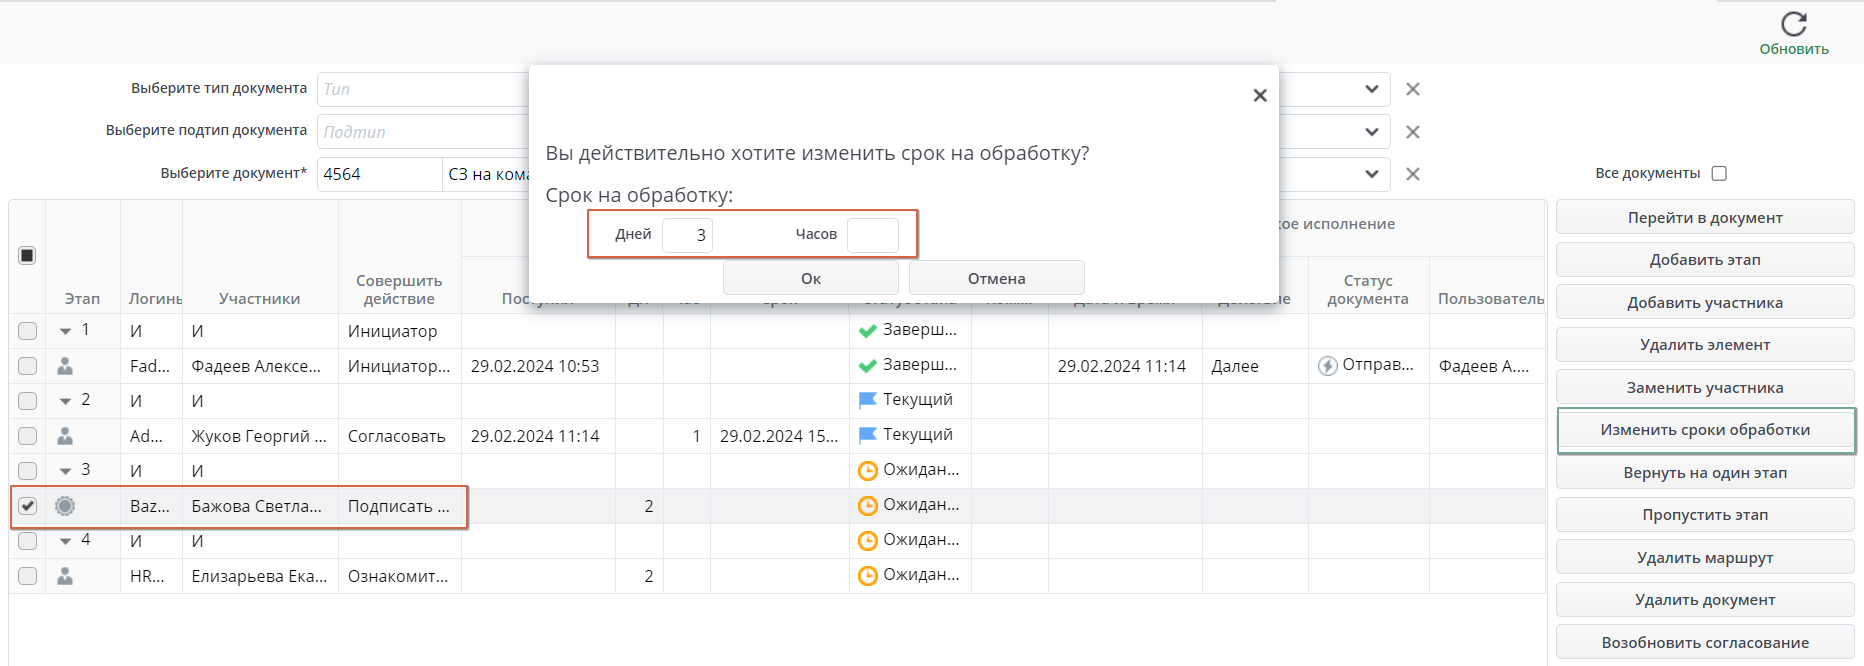This screenshot has width=1864, height=666.
Task: Enable the Все документы checkbox
Action: (x=1719, y=173)
